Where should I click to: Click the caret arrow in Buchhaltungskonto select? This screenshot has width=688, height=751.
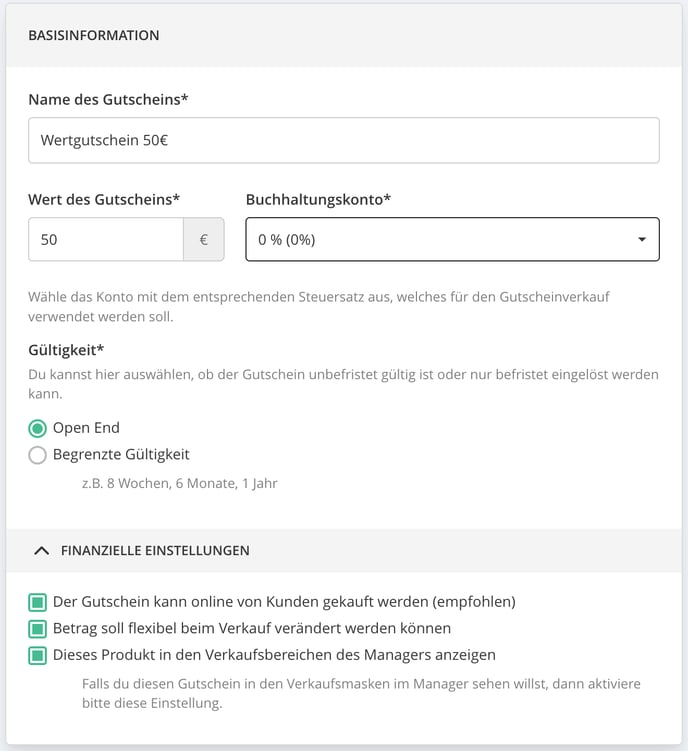point(642,239)
